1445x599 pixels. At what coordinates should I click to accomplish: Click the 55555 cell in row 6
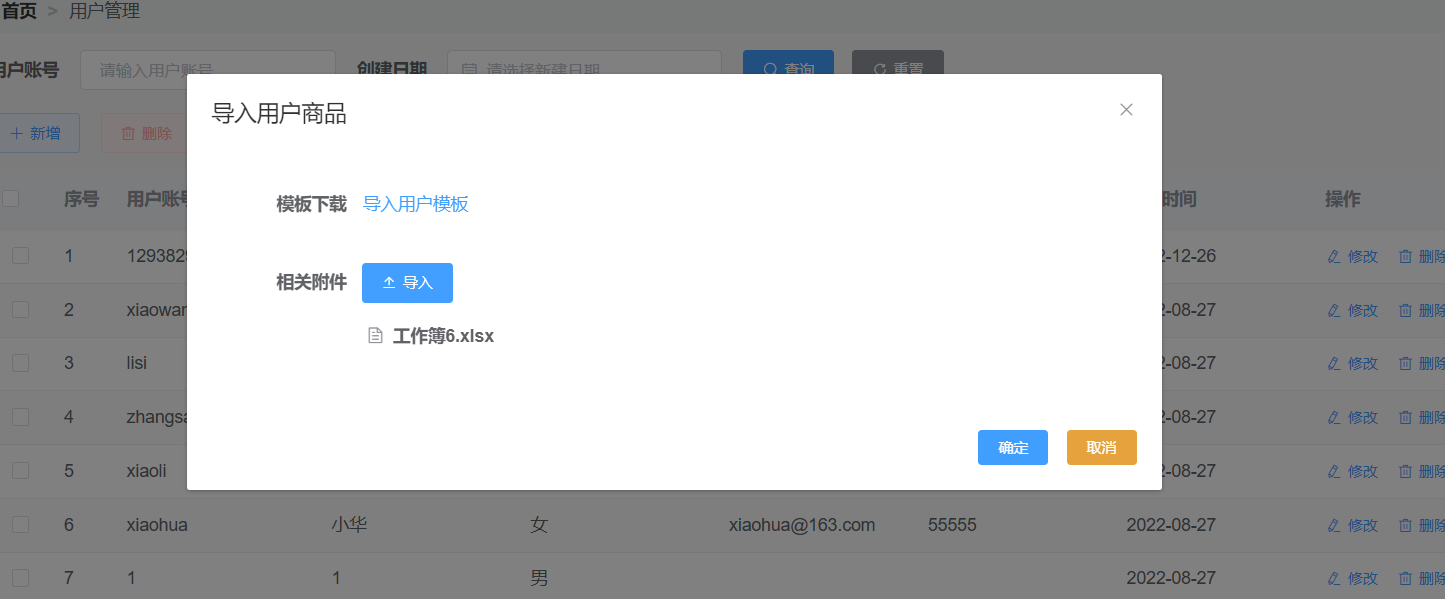952,525
